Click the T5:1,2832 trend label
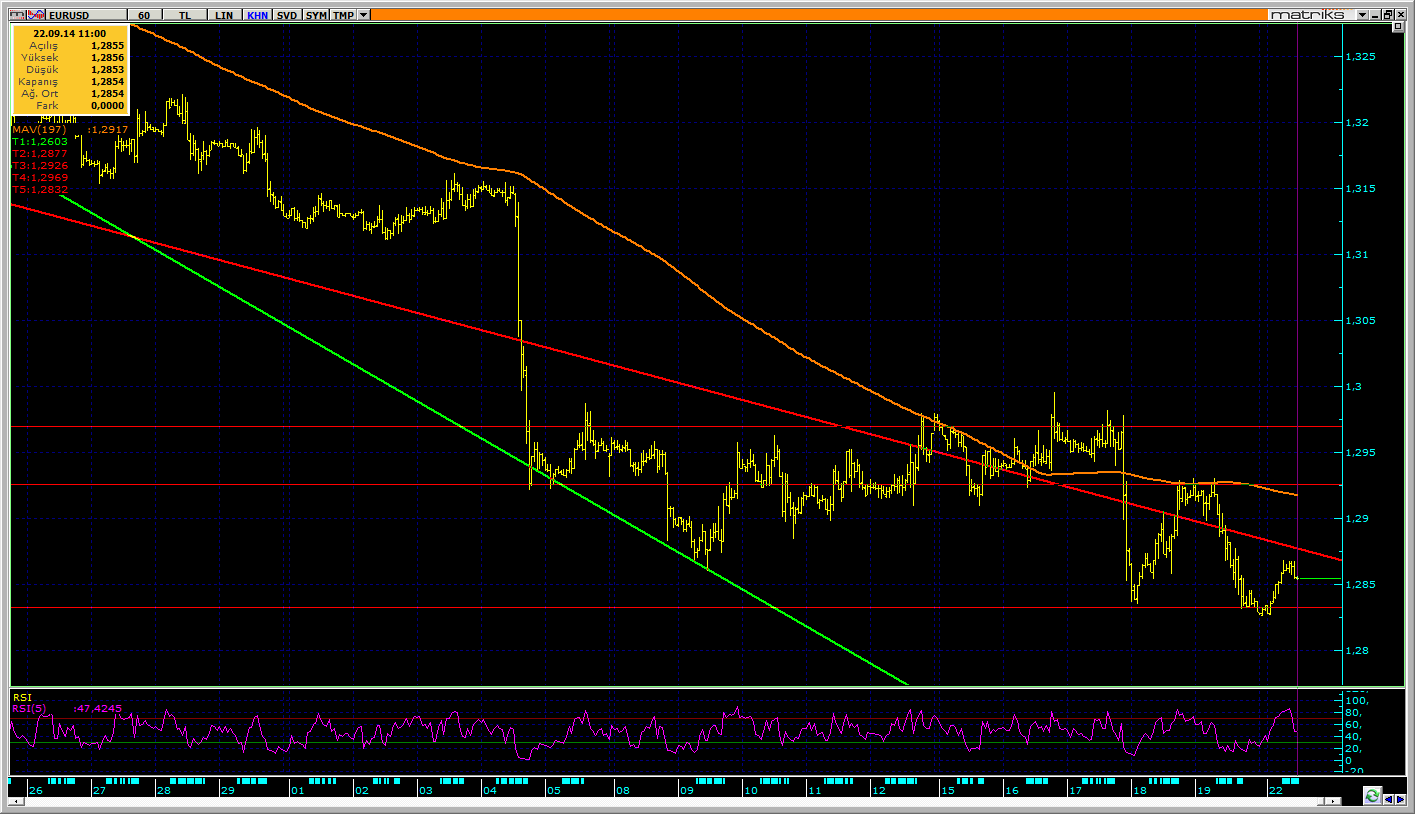This screenshot has height=814, width=1415. [x=40, y=189]
